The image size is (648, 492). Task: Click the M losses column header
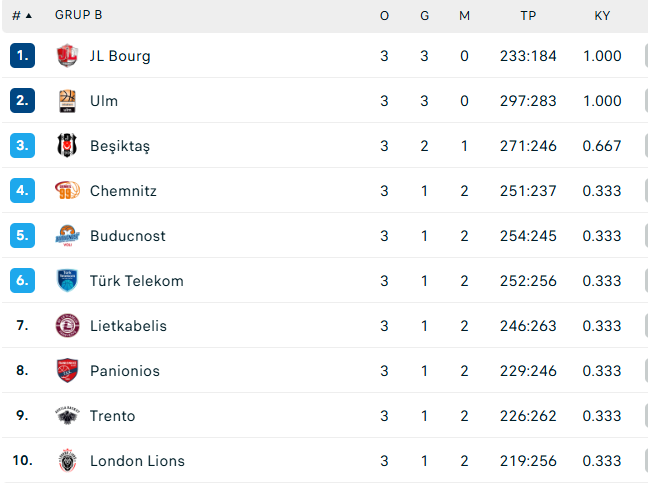464,16
